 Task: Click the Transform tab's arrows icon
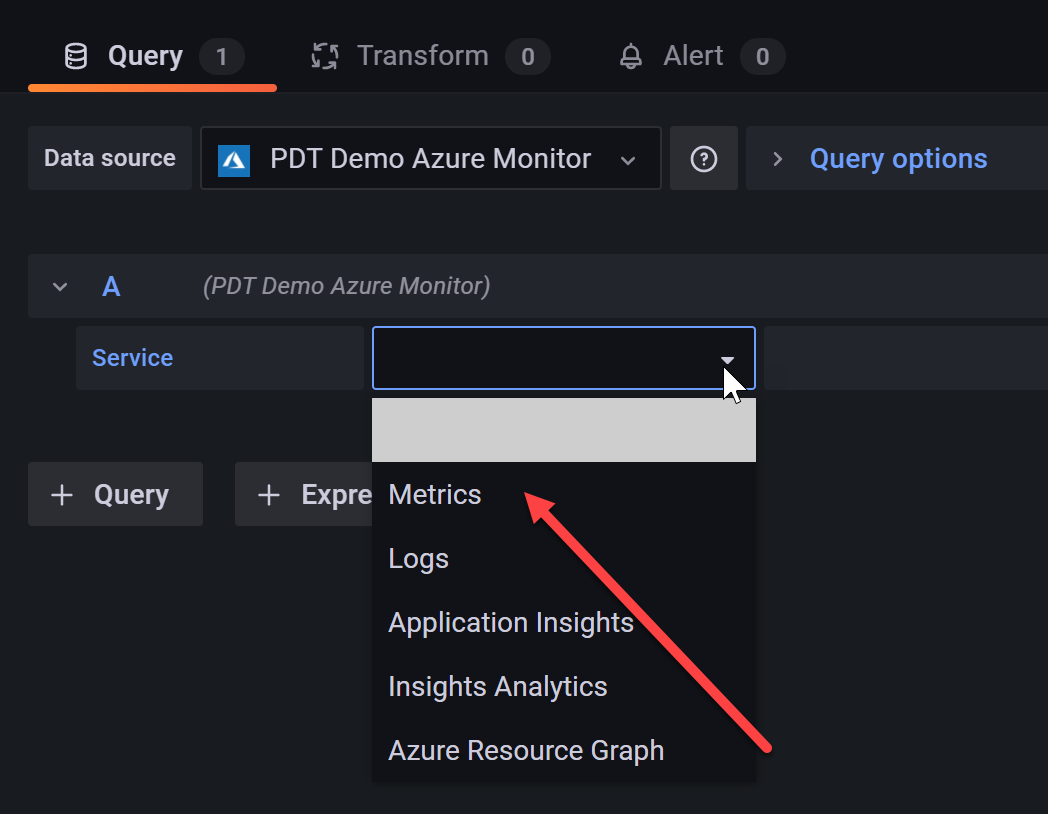pos(325,56)
